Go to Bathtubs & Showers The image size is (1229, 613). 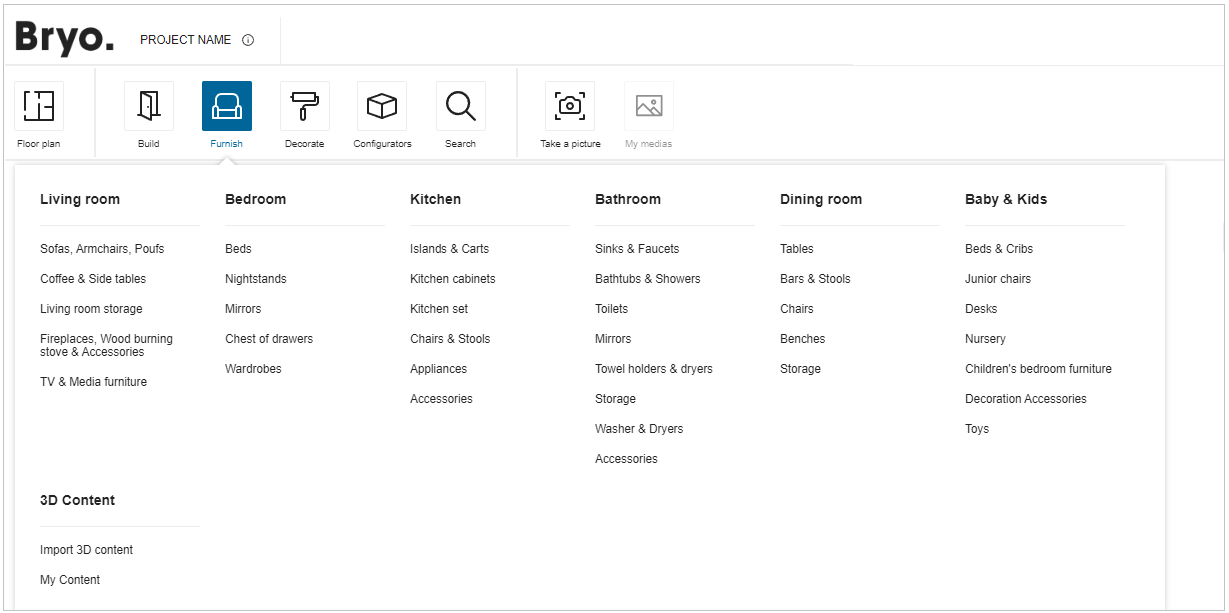pos(647,279)
